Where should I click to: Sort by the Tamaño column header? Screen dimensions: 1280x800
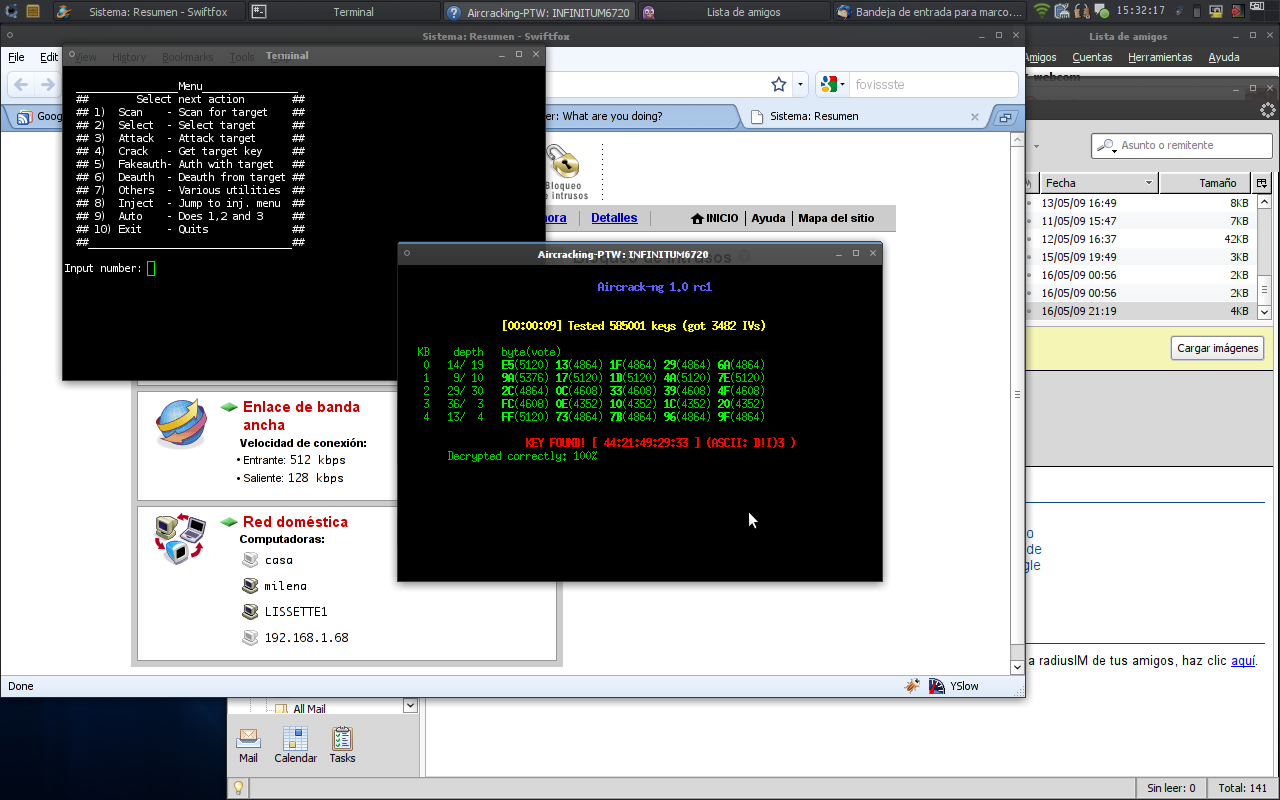pyautogui.click(x=1206, y=183)
